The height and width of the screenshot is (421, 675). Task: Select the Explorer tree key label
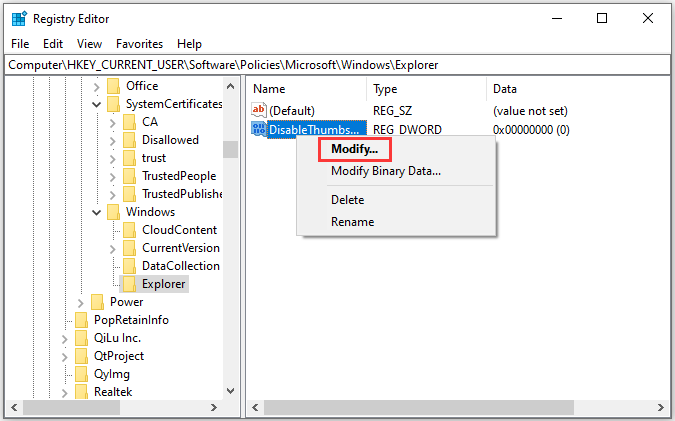[x=164, y=284]
